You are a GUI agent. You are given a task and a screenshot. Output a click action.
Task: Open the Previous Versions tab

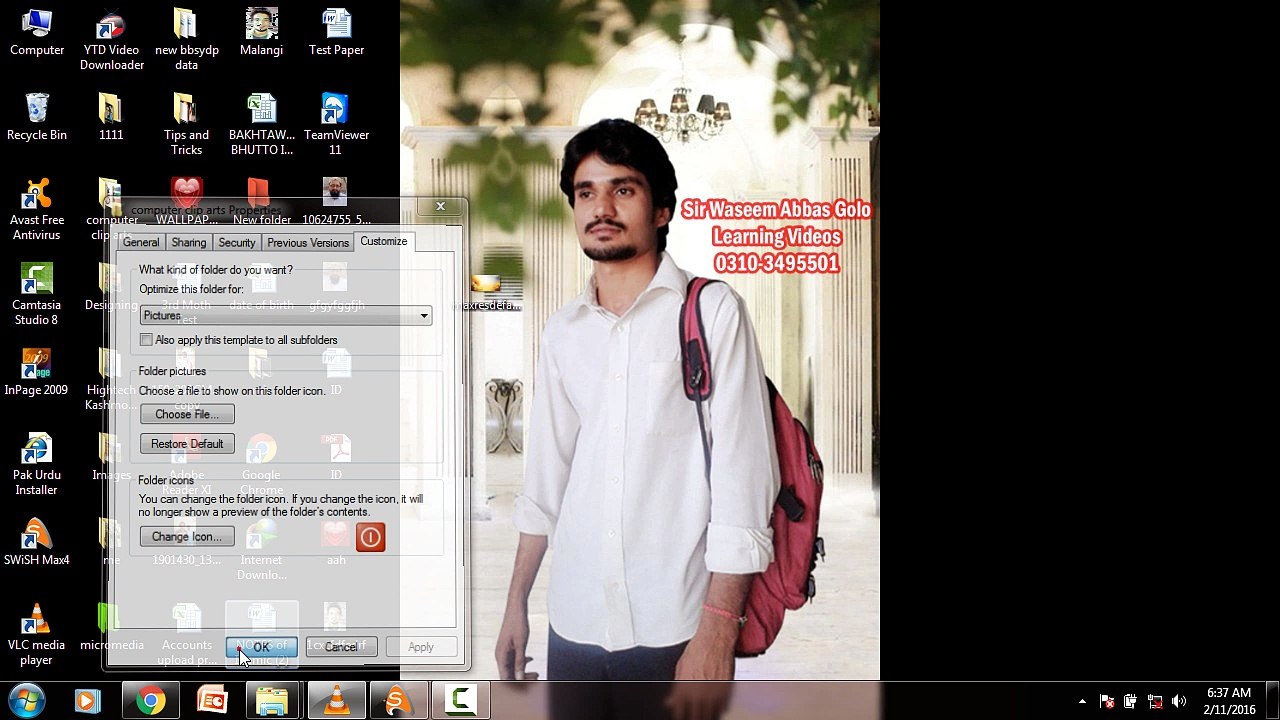[308, 243]
